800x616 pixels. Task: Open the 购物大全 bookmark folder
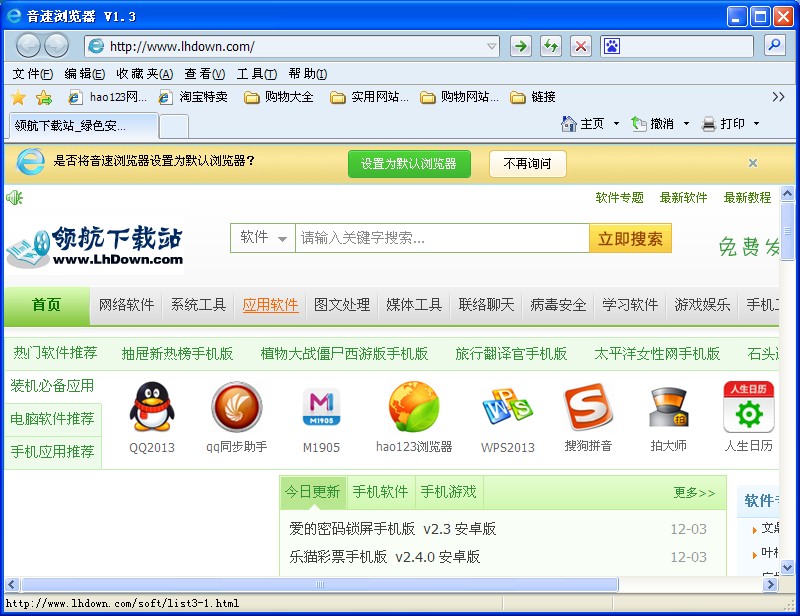click(x=279, y=97)
